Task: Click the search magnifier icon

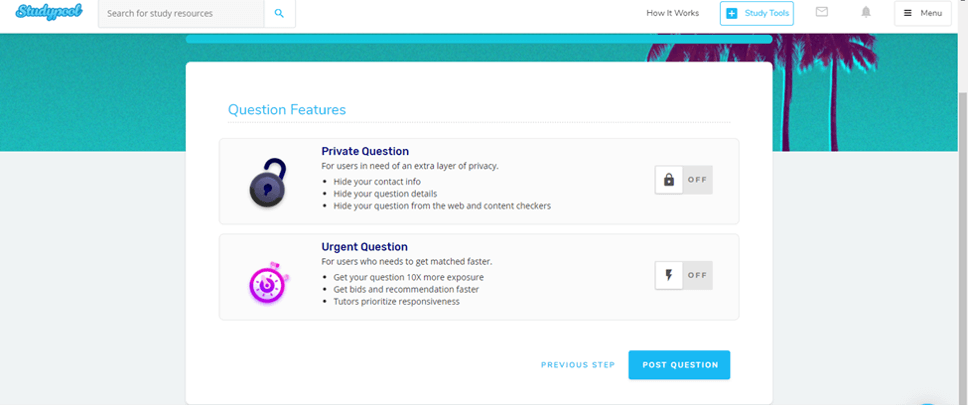Action: click(279, 14)
